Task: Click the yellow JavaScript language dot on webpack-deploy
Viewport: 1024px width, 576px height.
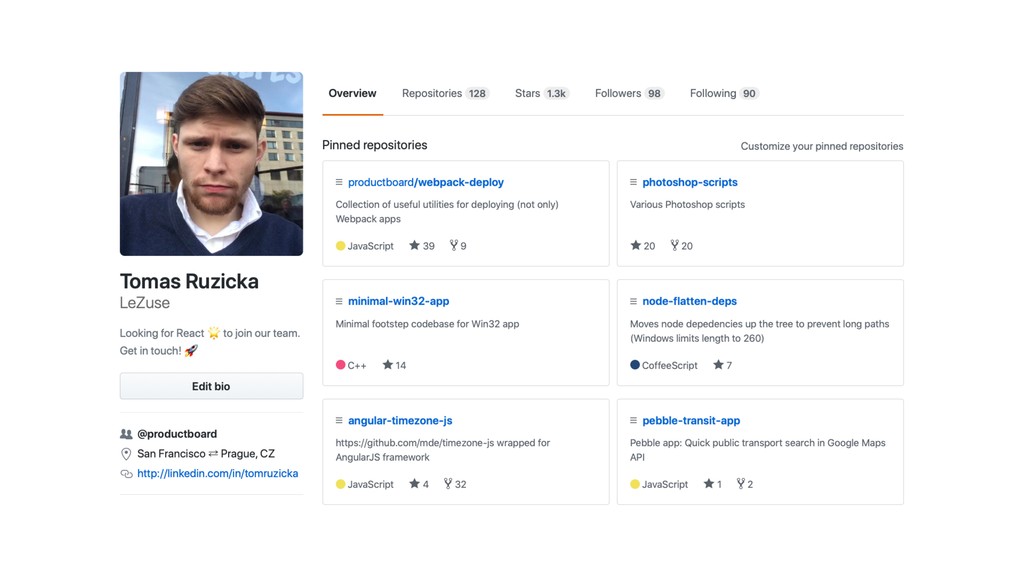Action: tap(341, 246)
